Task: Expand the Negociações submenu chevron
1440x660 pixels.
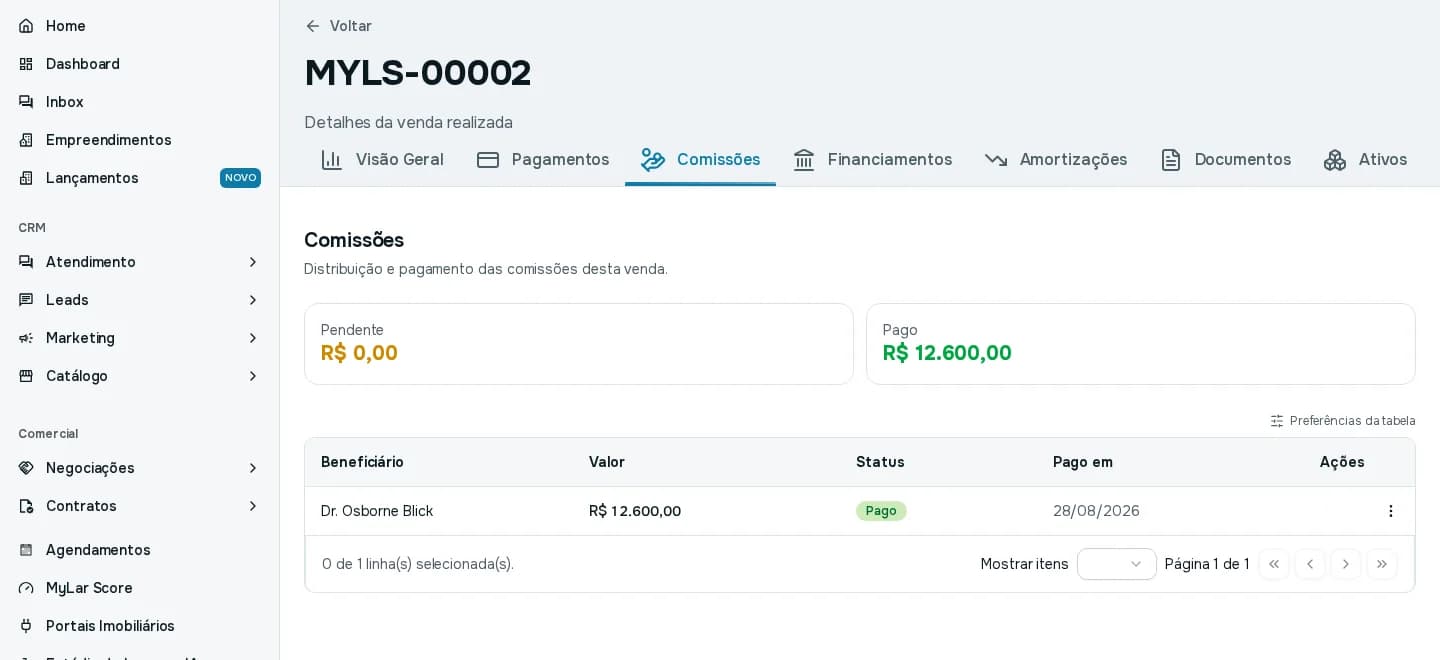Action: tap(253, 468)
